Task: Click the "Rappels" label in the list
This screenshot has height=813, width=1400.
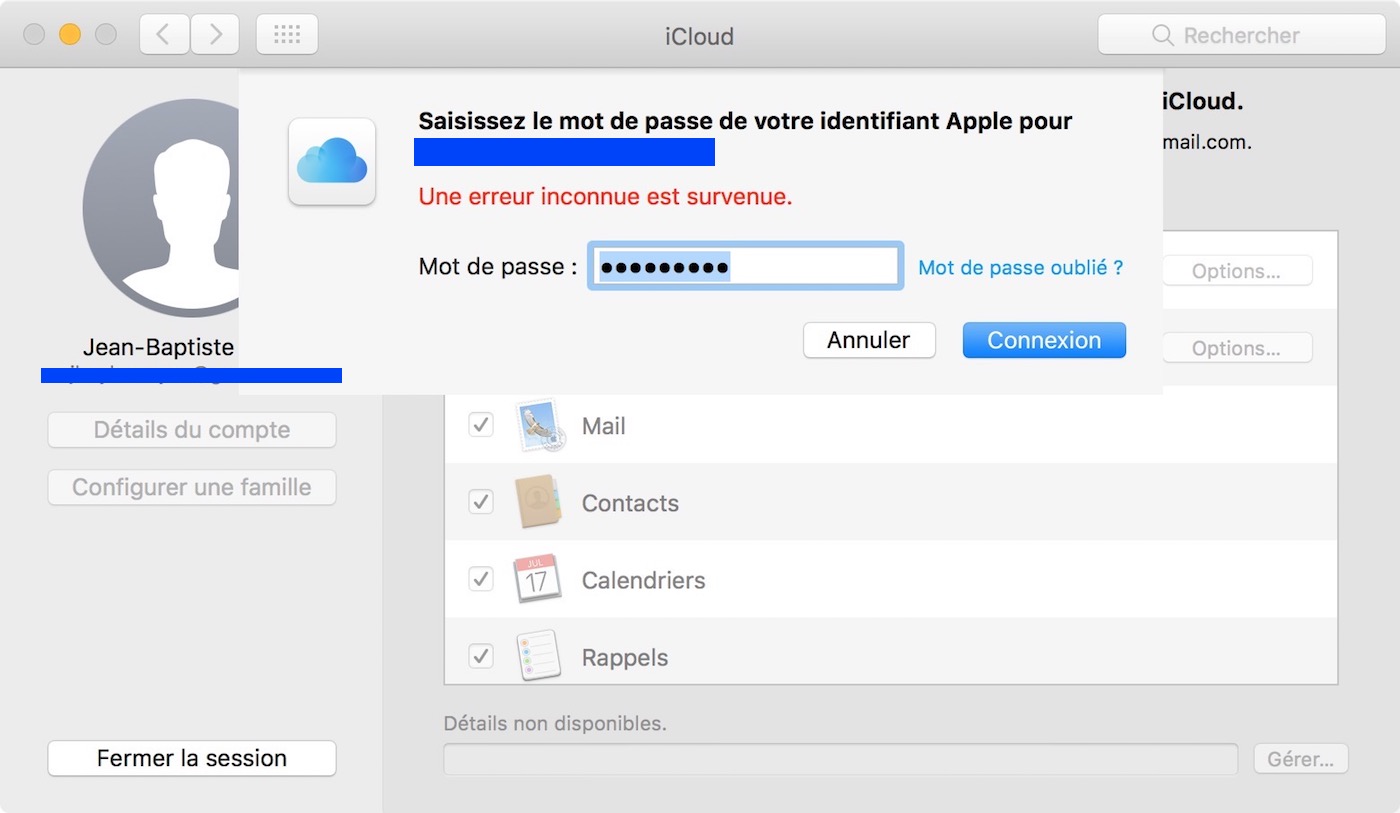Action: click(x=625, y=657)
